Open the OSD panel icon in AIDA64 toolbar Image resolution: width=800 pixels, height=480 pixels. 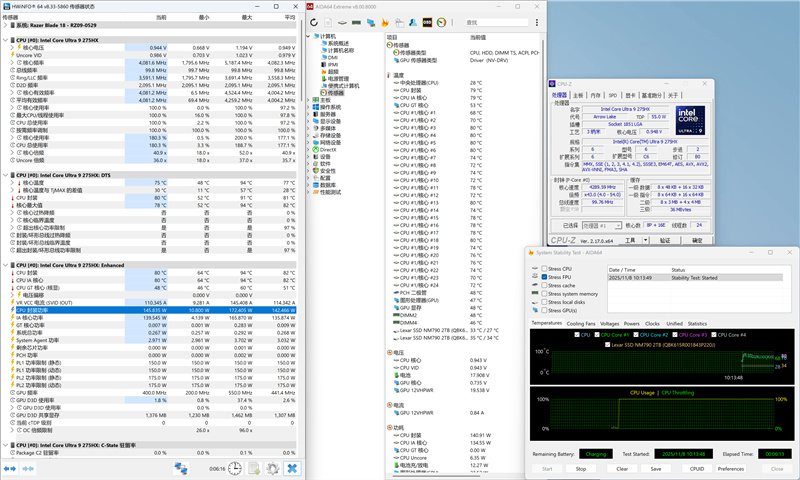coord(428,21)
